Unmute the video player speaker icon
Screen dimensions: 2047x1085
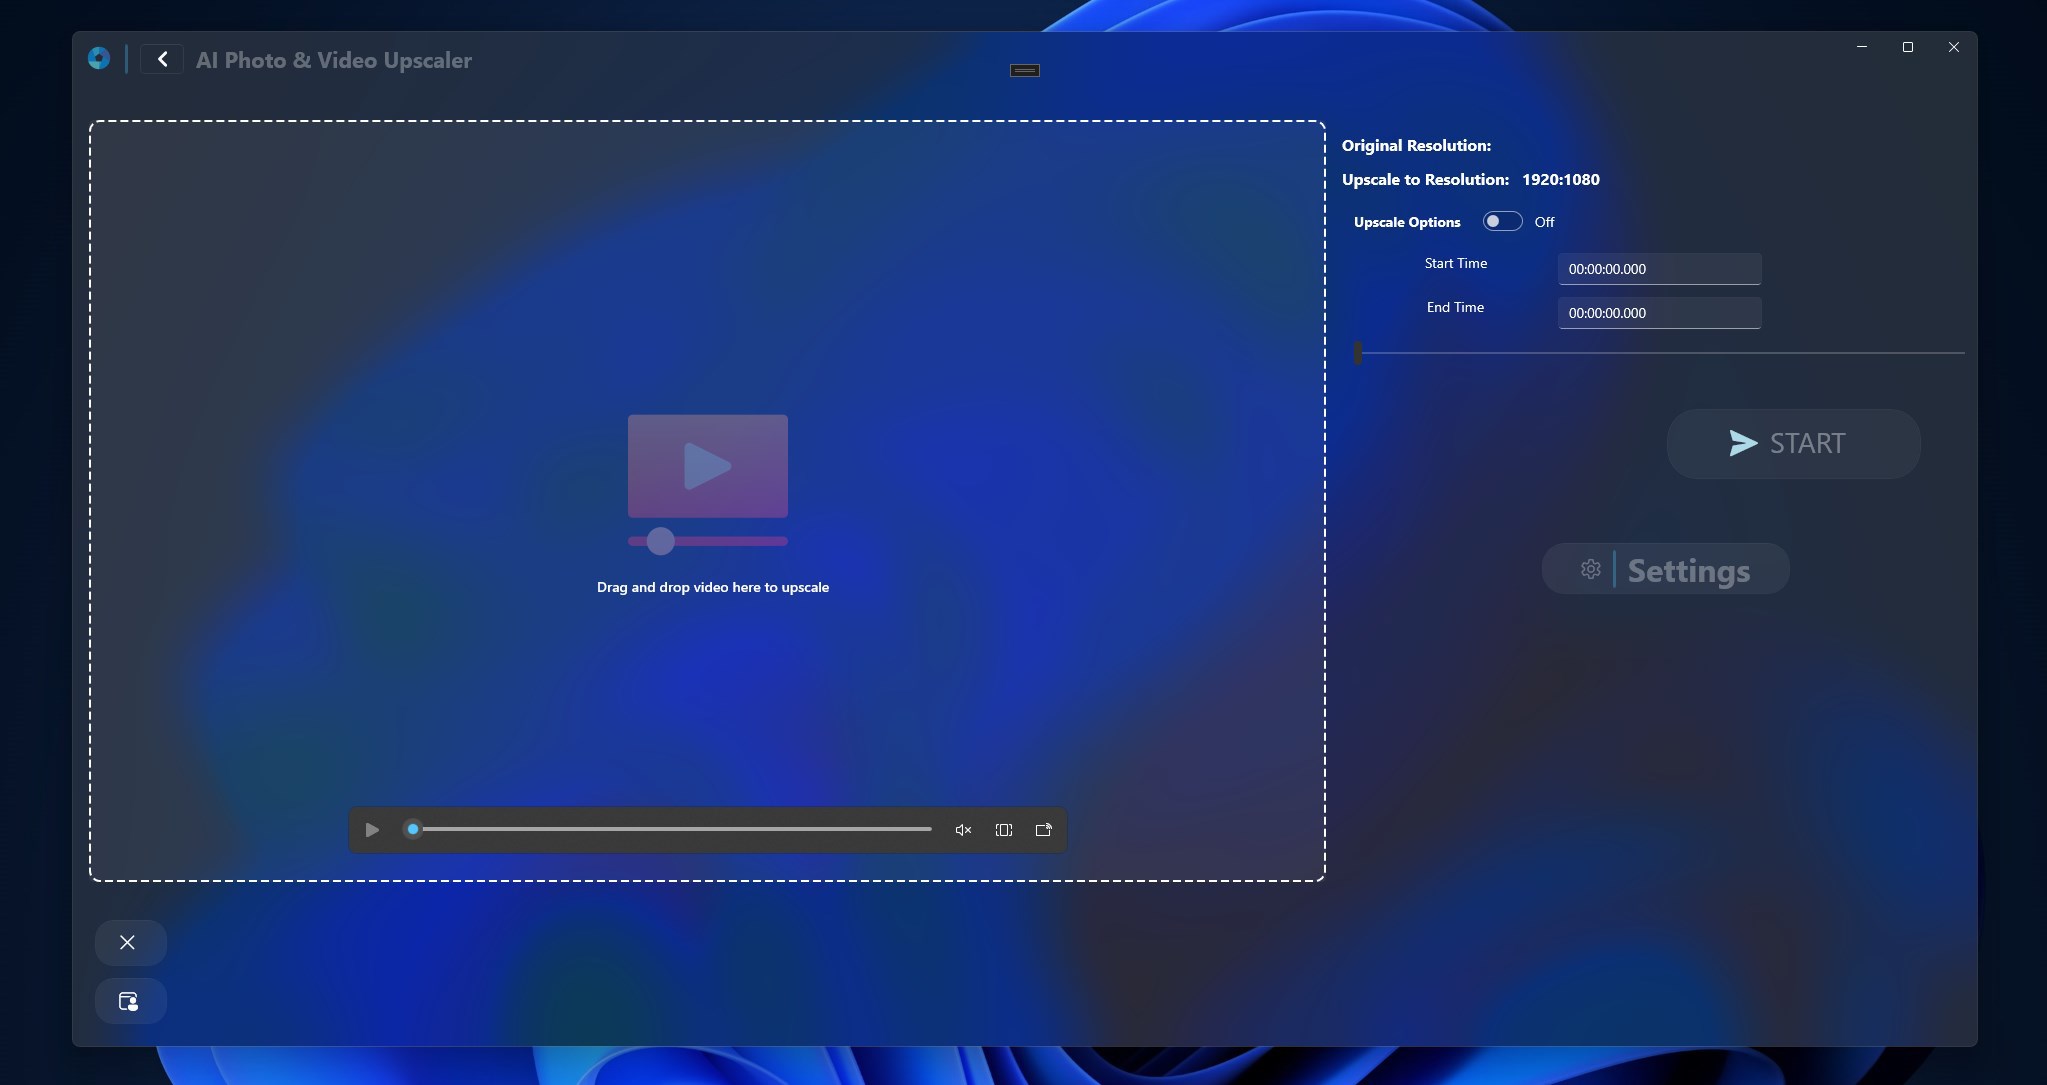tap(962, 829)
